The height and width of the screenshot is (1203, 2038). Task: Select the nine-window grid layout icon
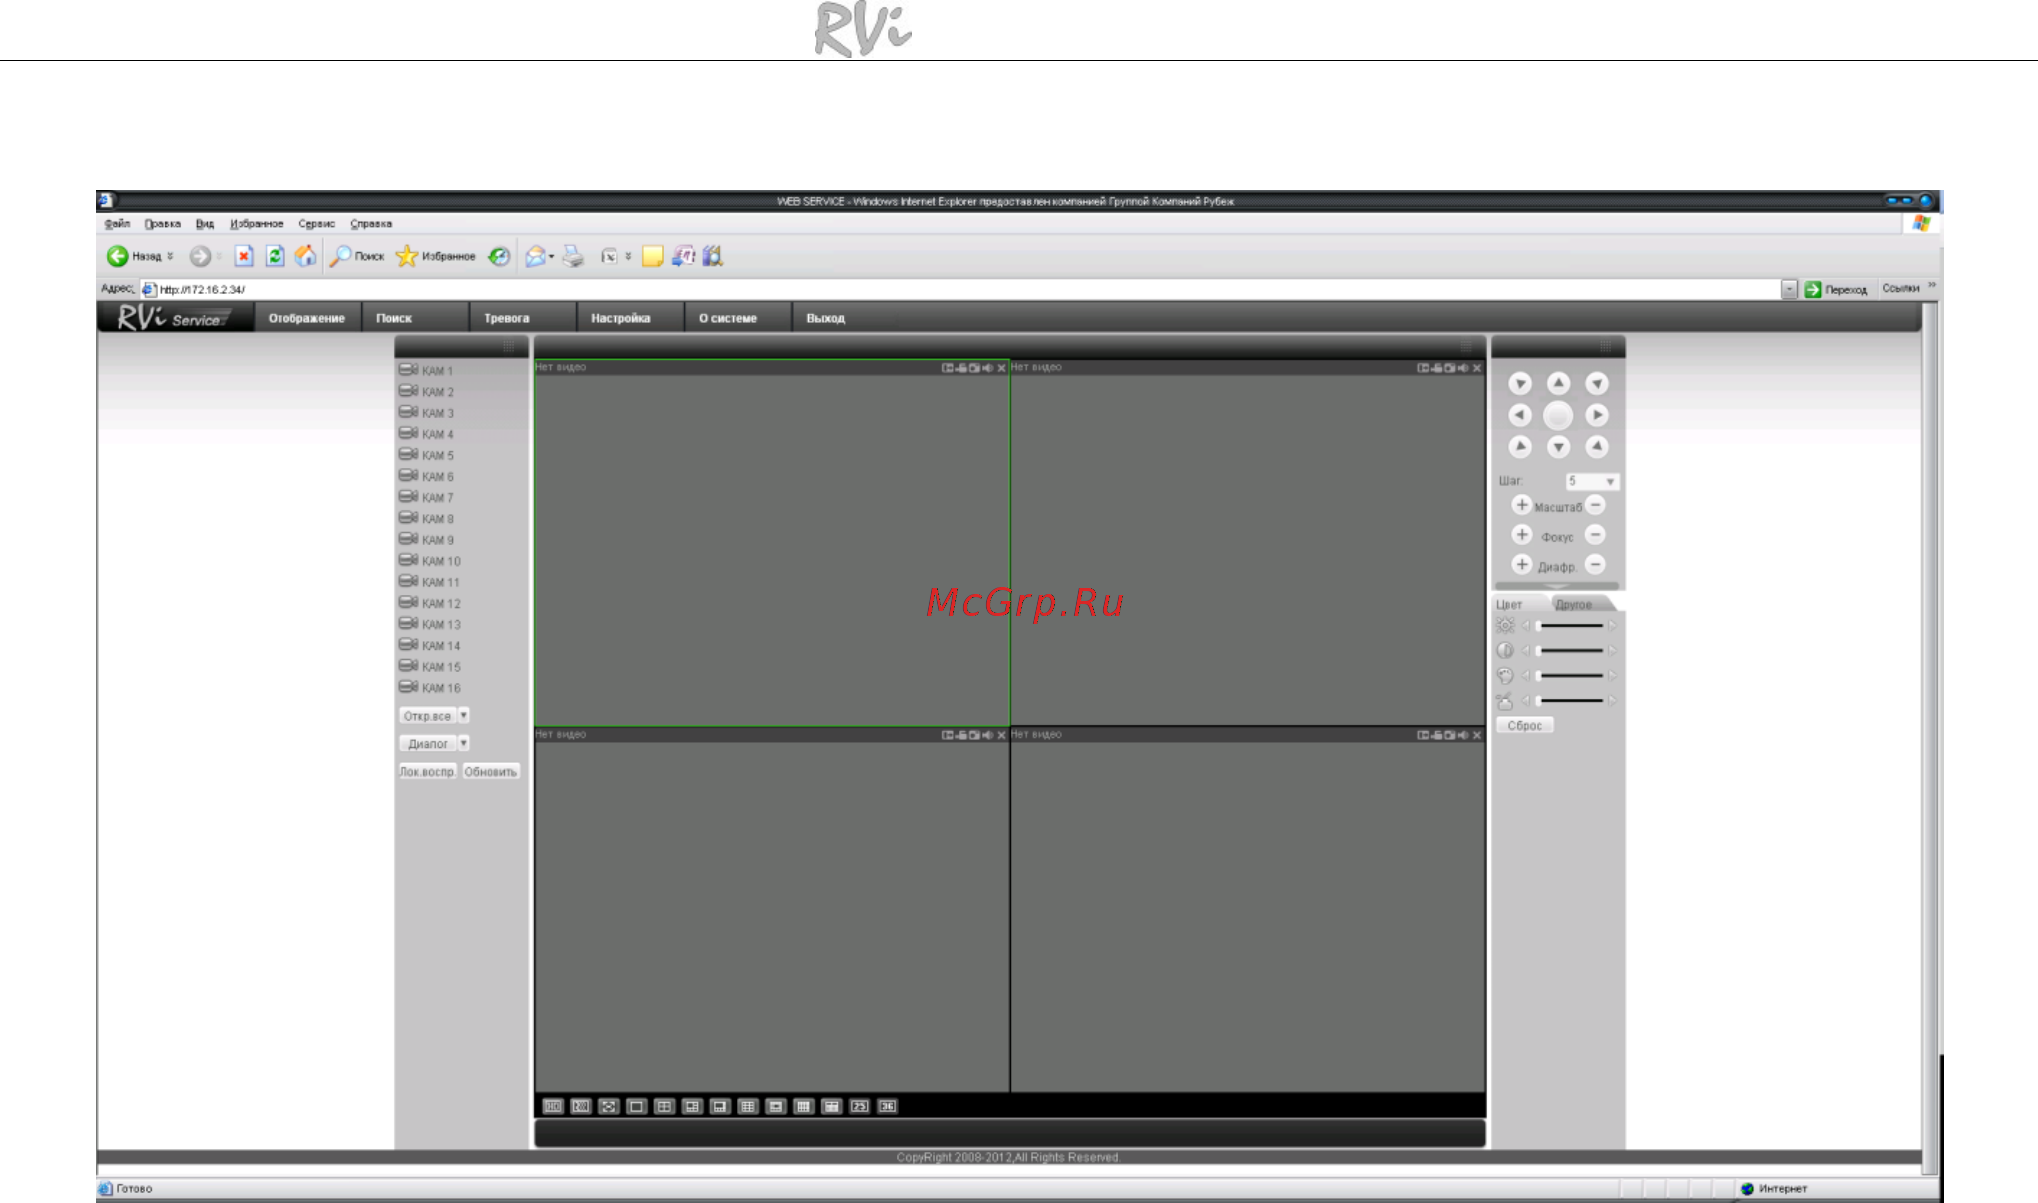(748, 1106)
